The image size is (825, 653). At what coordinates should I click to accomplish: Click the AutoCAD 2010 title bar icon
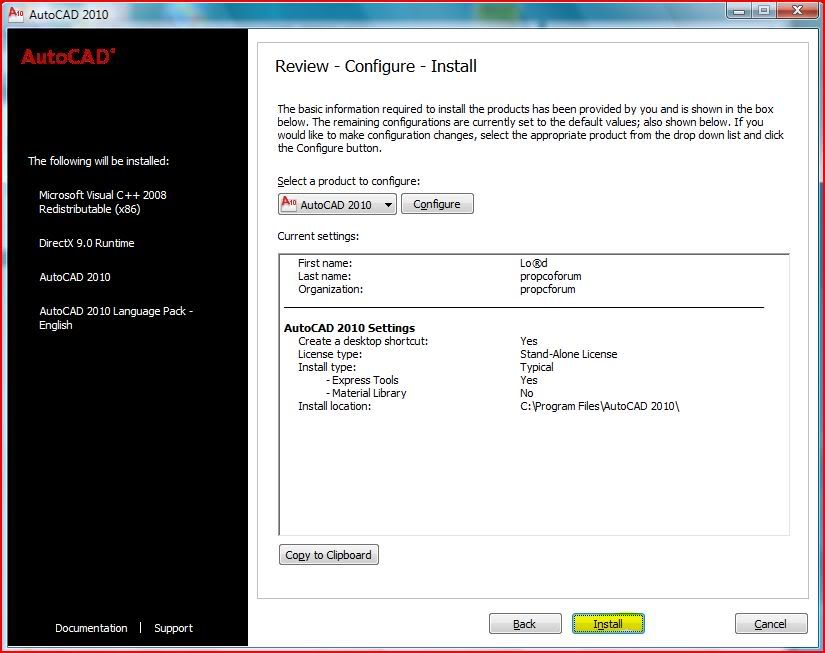pyautogui.click(x=16, y=13)
